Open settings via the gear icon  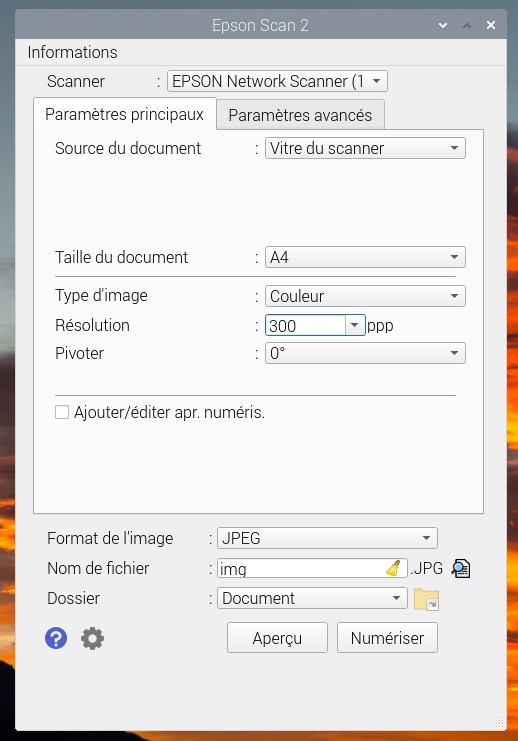click(92, 638)
